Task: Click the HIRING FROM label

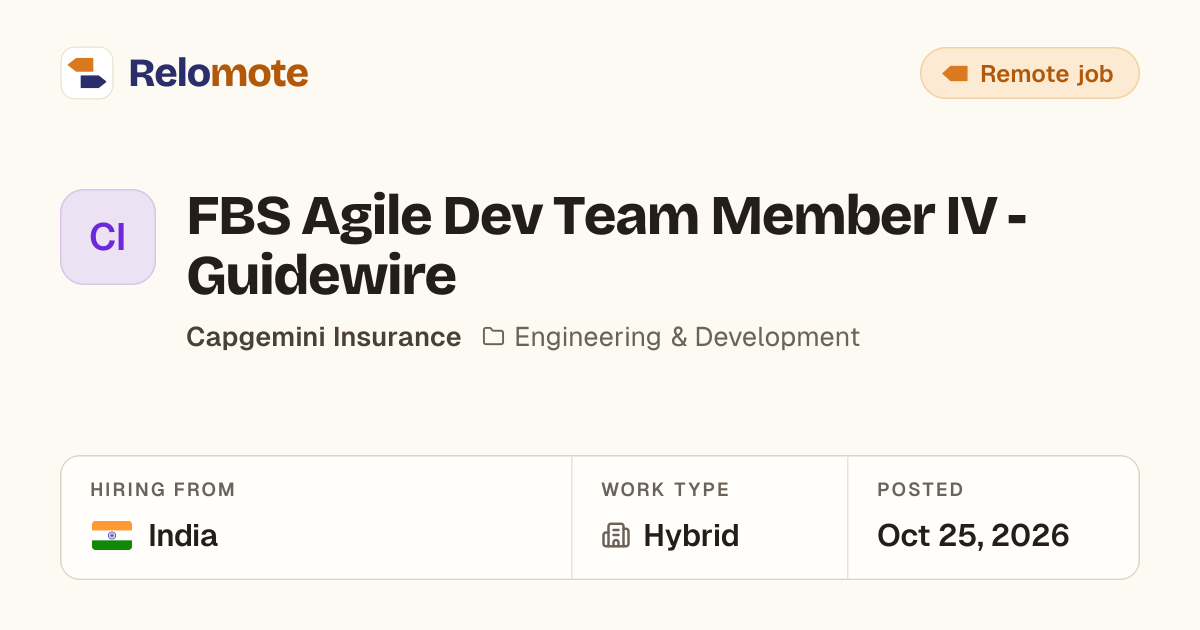Action: (x=163, y=490)
